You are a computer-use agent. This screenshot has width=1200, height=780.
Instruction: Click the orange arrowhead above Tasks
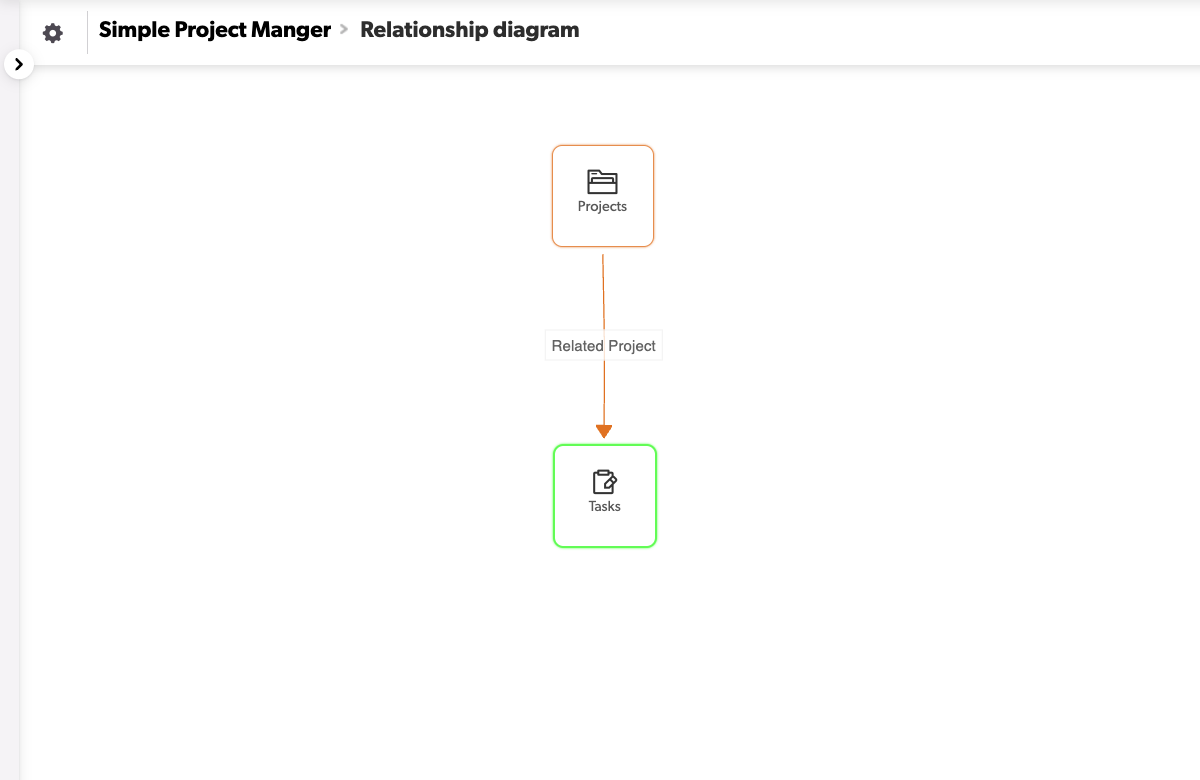(604, 431)
